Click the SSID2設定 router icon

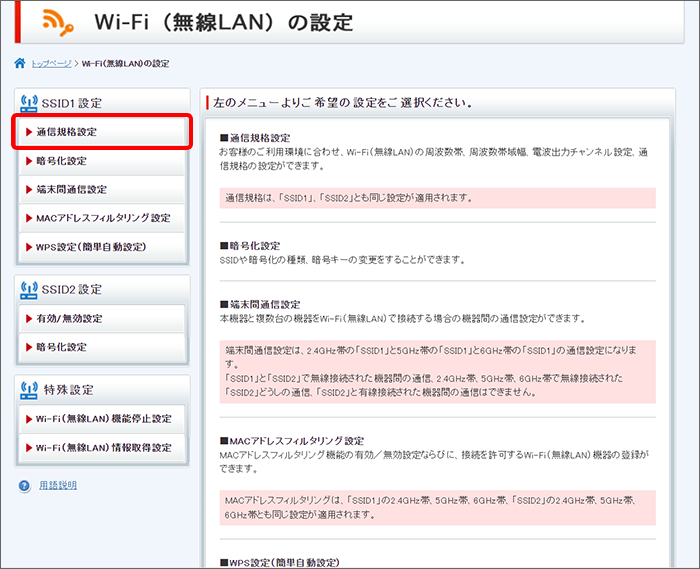coord(29,290)
